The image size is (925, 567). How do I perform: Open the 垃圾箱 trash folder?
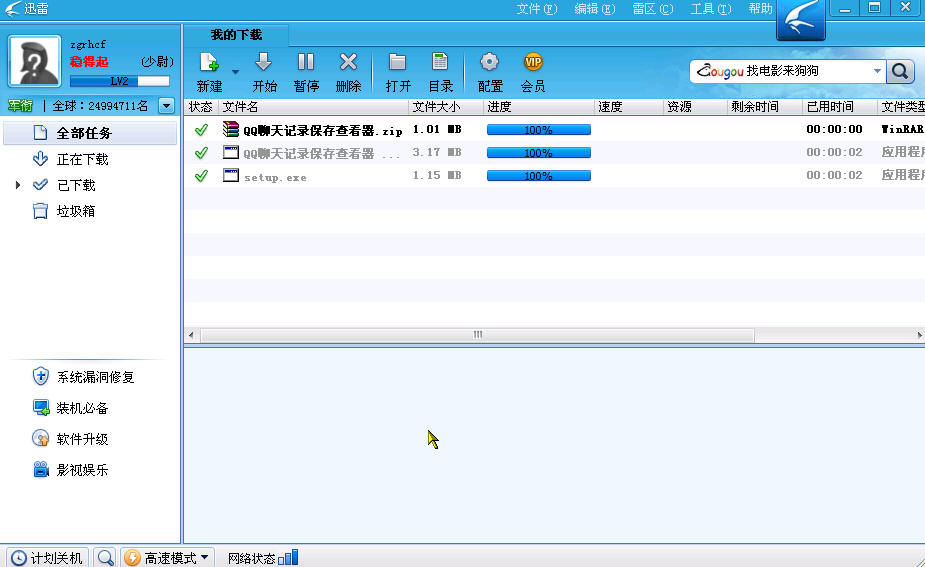[76, 211]
